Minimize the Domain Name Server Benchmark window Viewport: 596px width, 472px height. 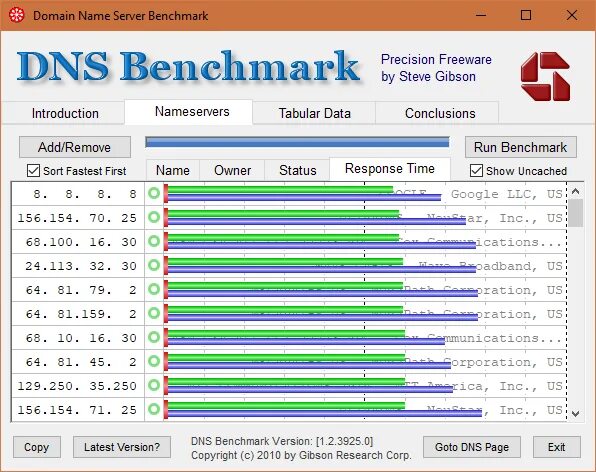pos(481,15)
